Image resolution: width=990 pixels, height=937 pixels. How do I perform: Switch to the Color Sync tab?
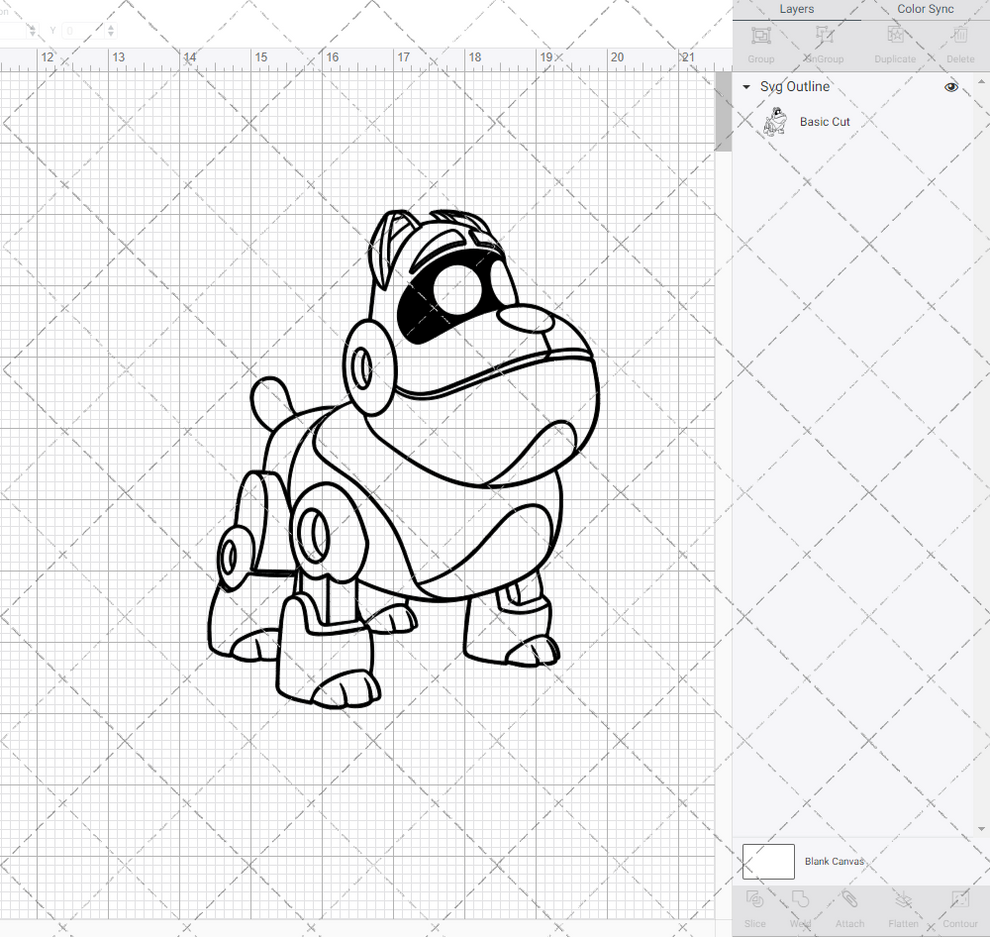coord(925,9)
